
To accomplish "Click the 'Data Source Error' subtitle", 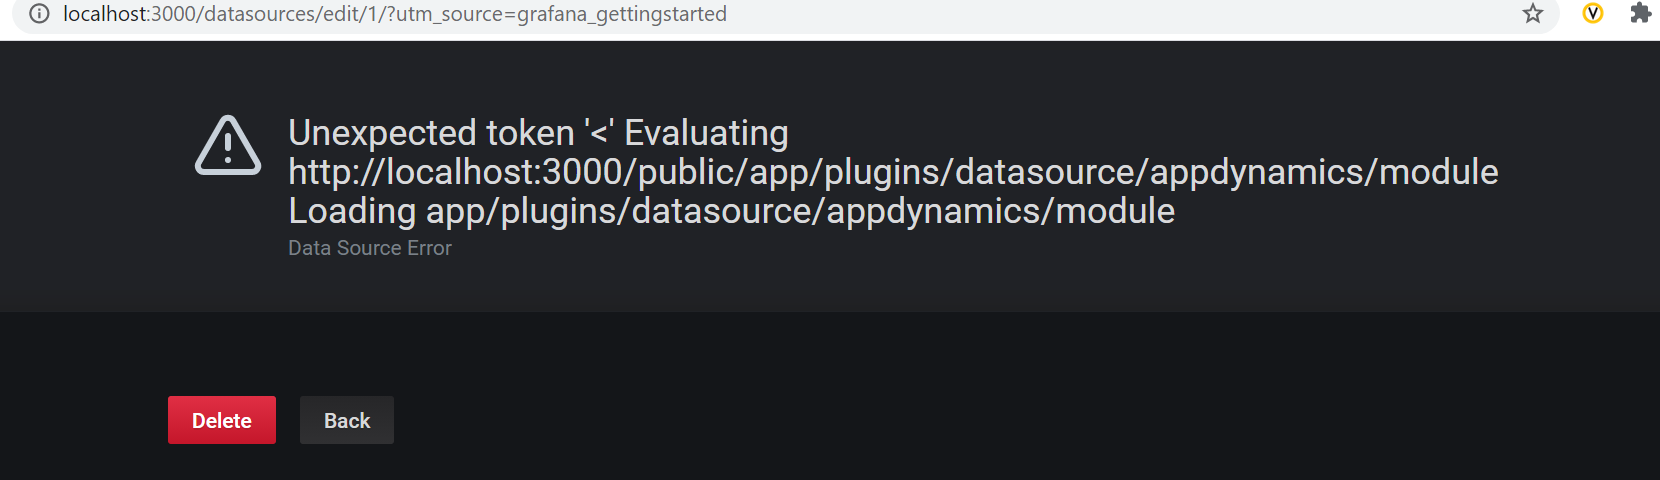I will tap(370, 248).
